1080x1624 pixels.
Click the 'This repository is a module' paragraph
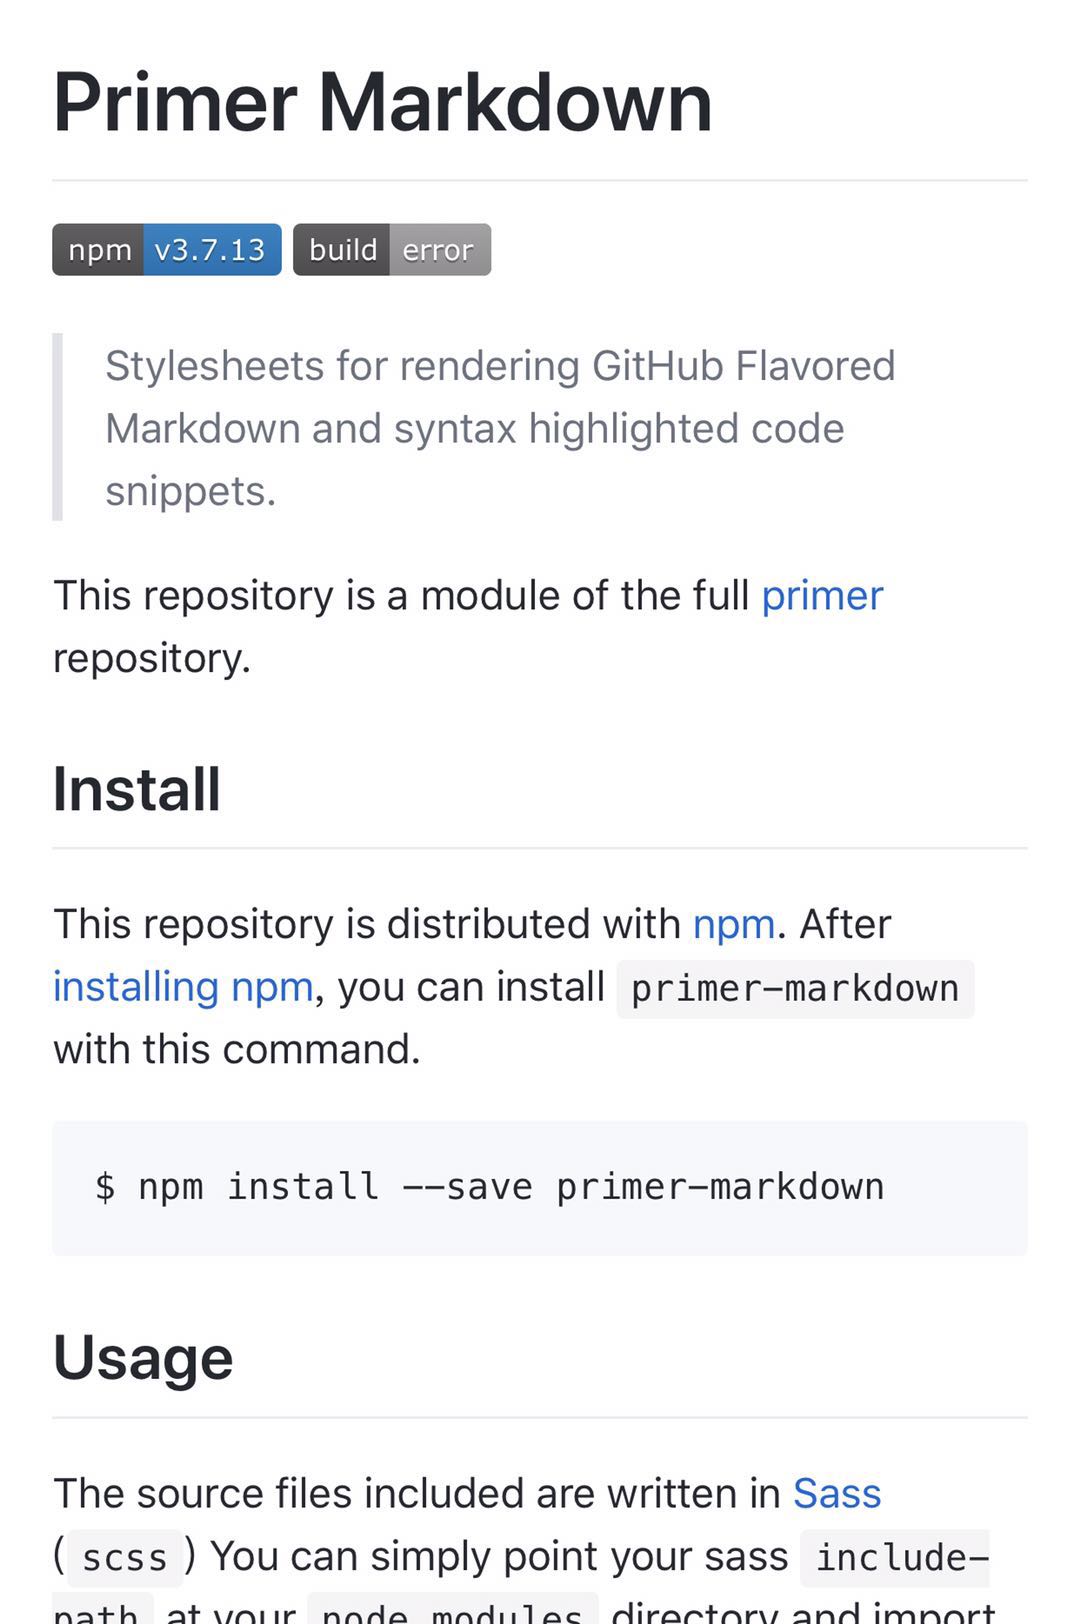click(468, 627)
